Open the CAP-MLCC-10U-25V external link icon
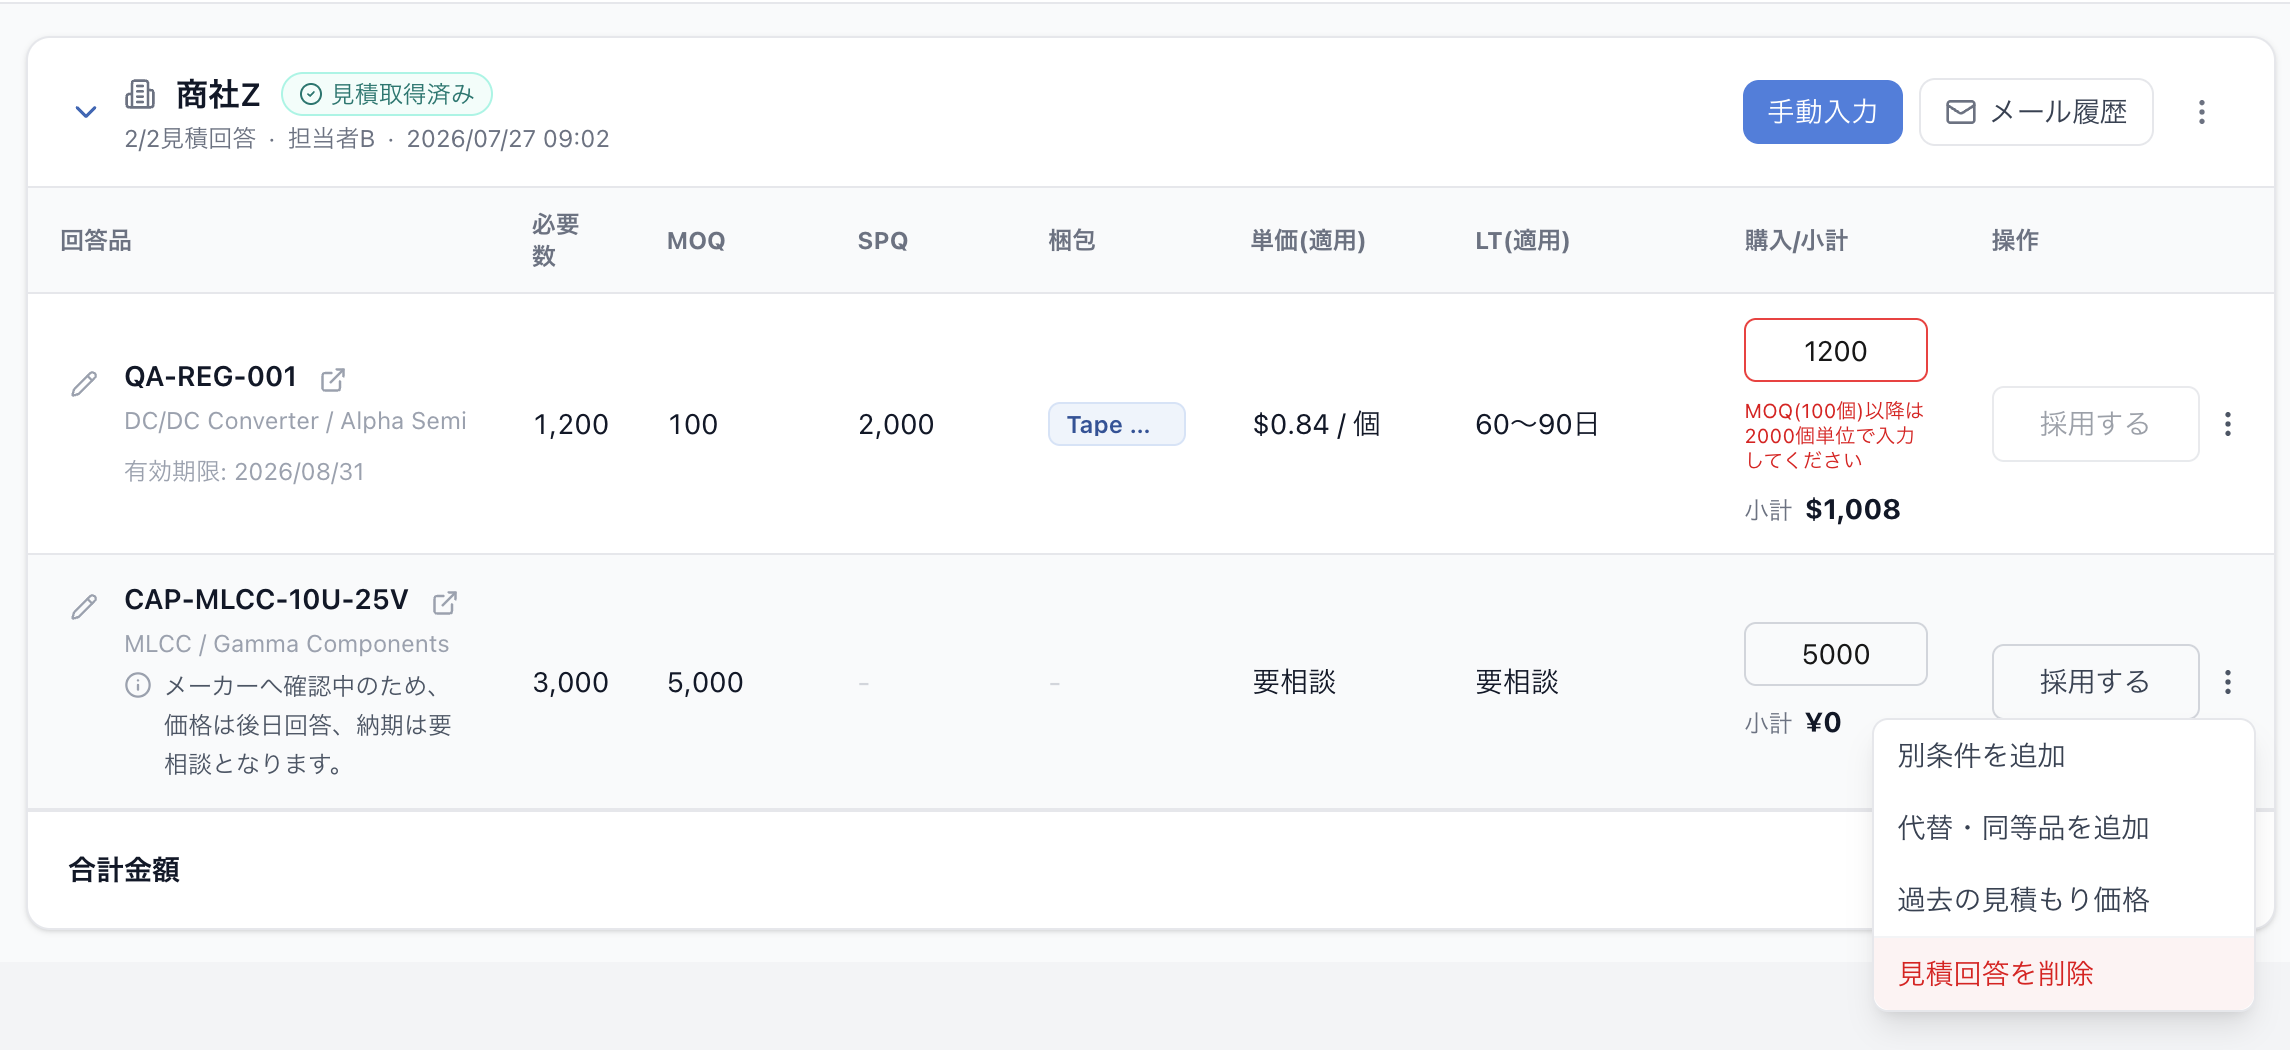The image size is (2290, 1050). pos(445,603)
